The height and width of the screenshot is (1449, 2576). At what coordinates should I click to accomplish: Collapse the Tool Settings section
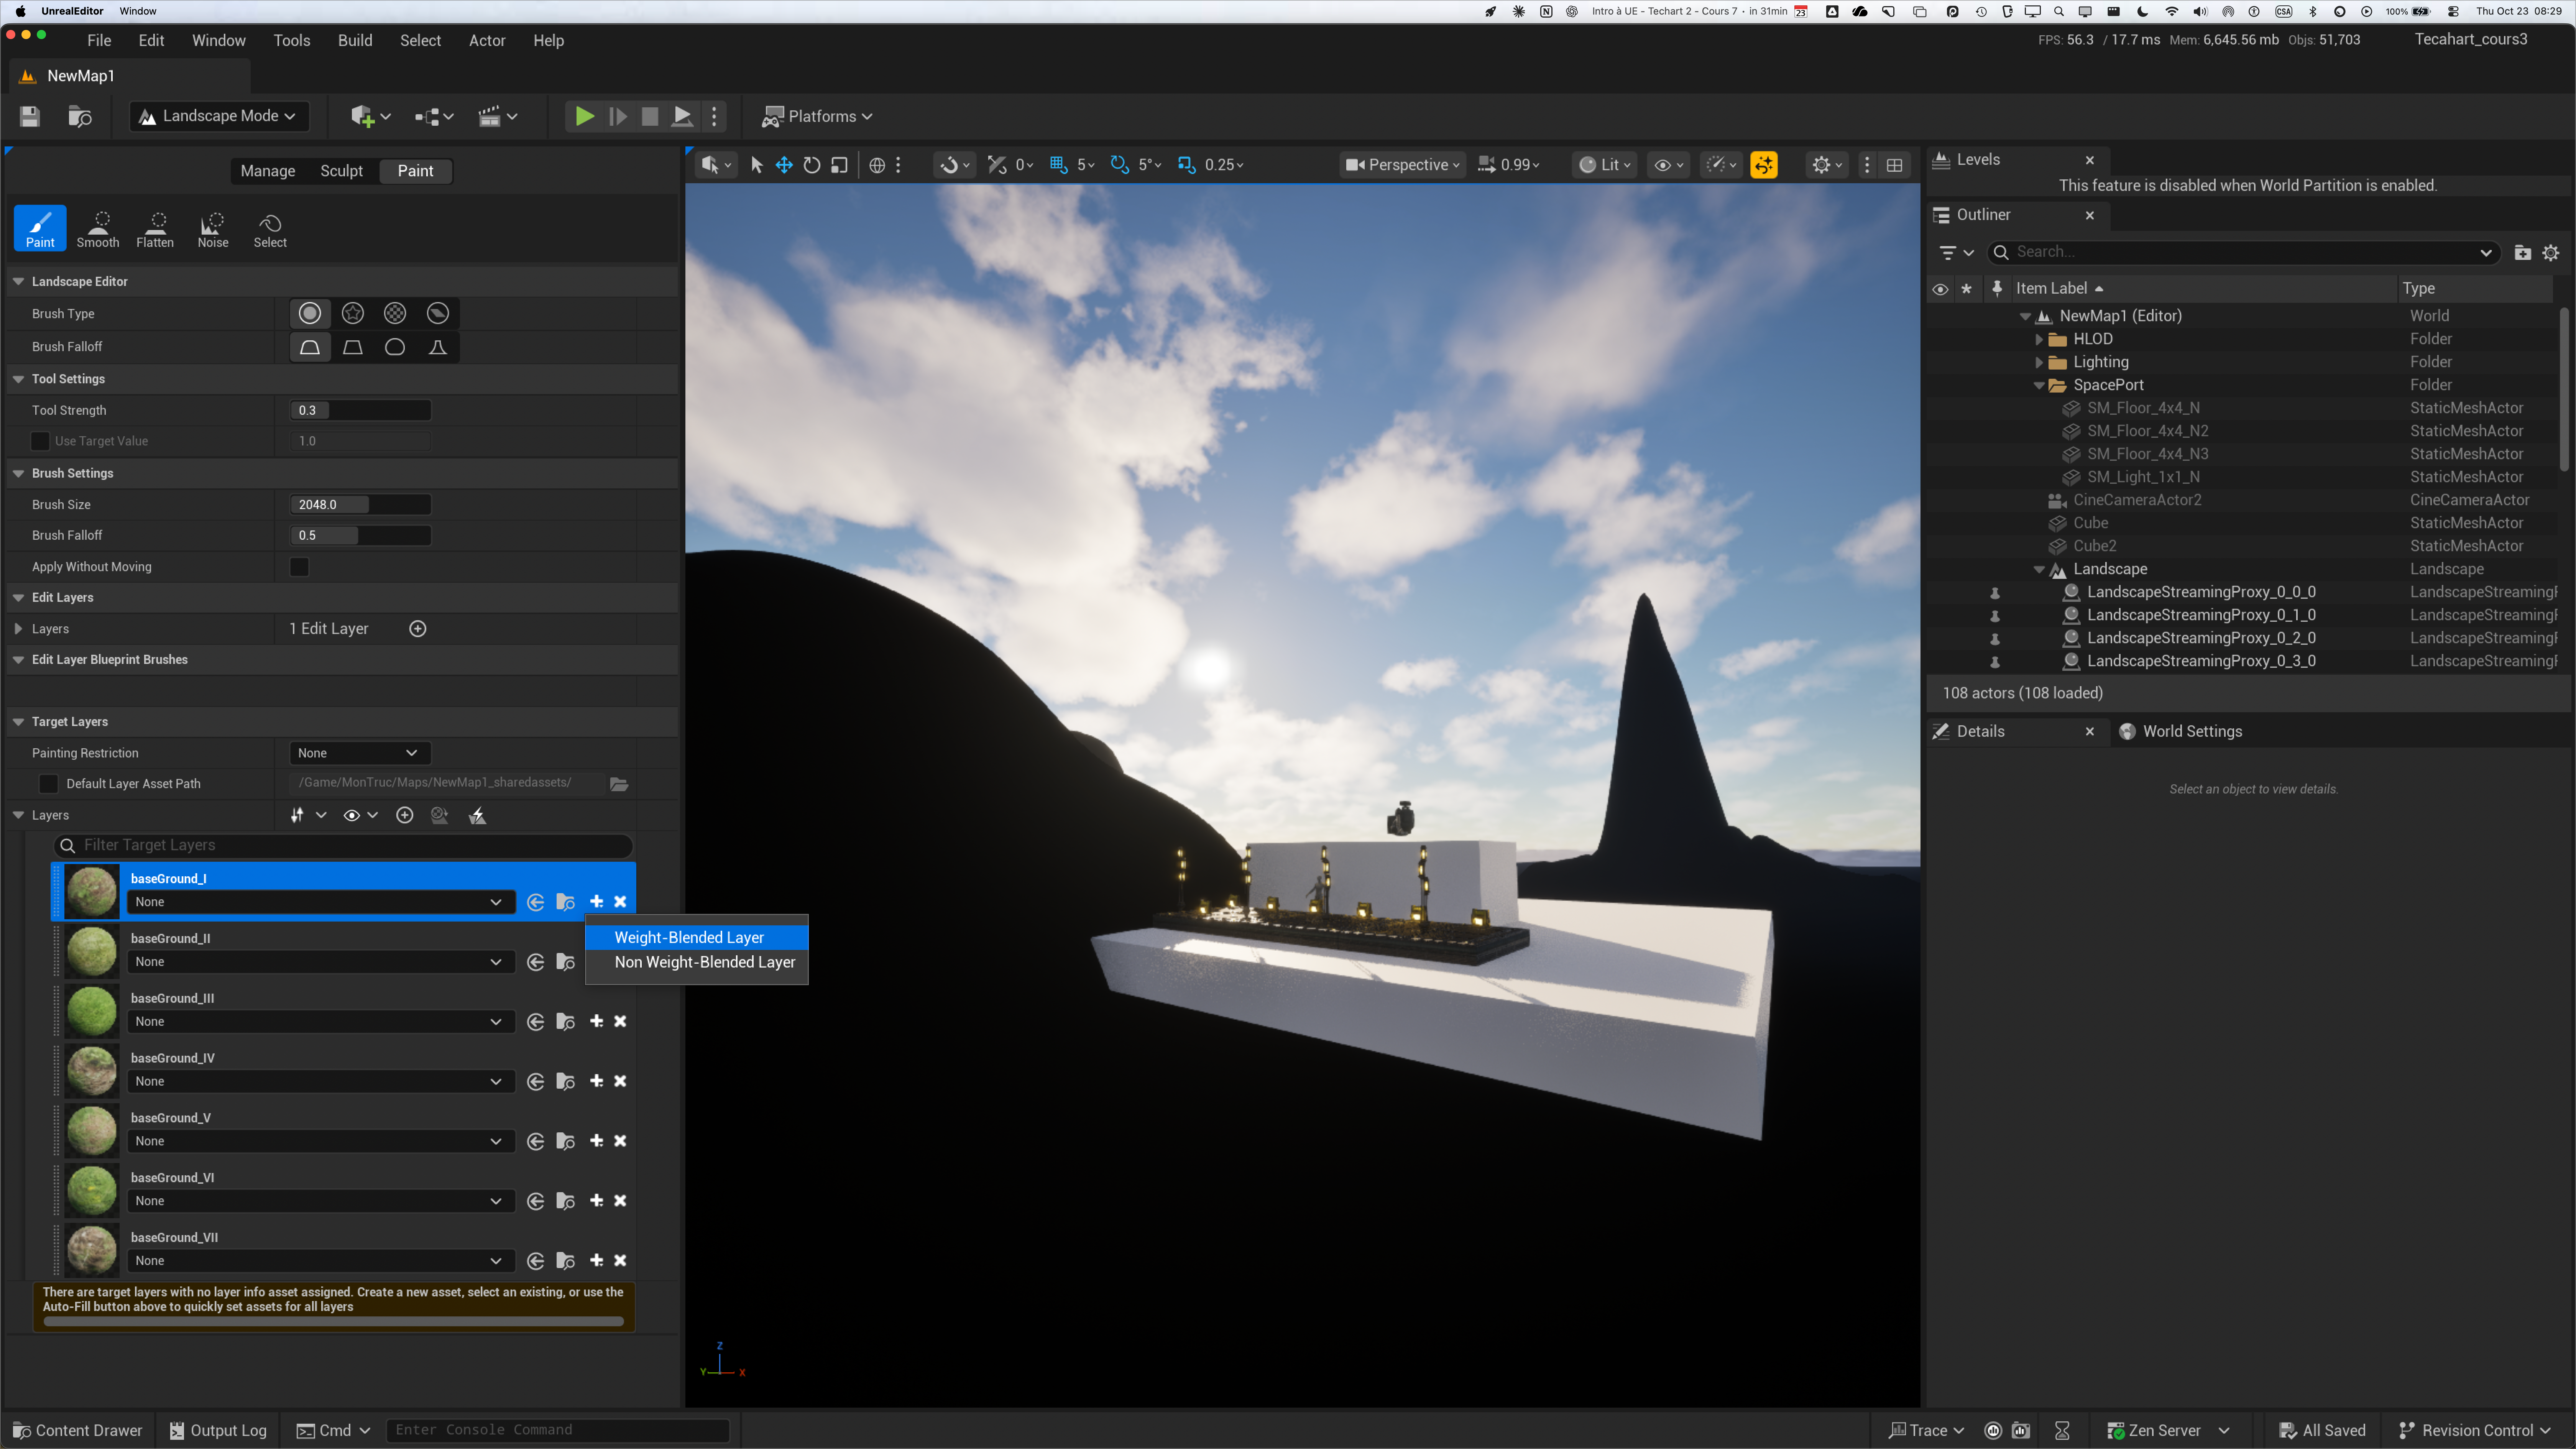pyautogui.click(x=18, y=379)
